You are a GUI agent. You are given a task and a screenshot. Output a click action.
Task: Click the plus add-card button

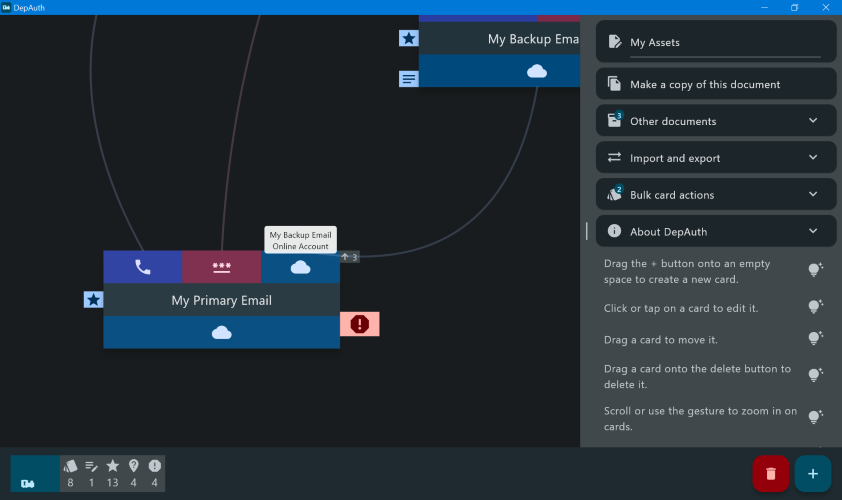pos(812,473)
